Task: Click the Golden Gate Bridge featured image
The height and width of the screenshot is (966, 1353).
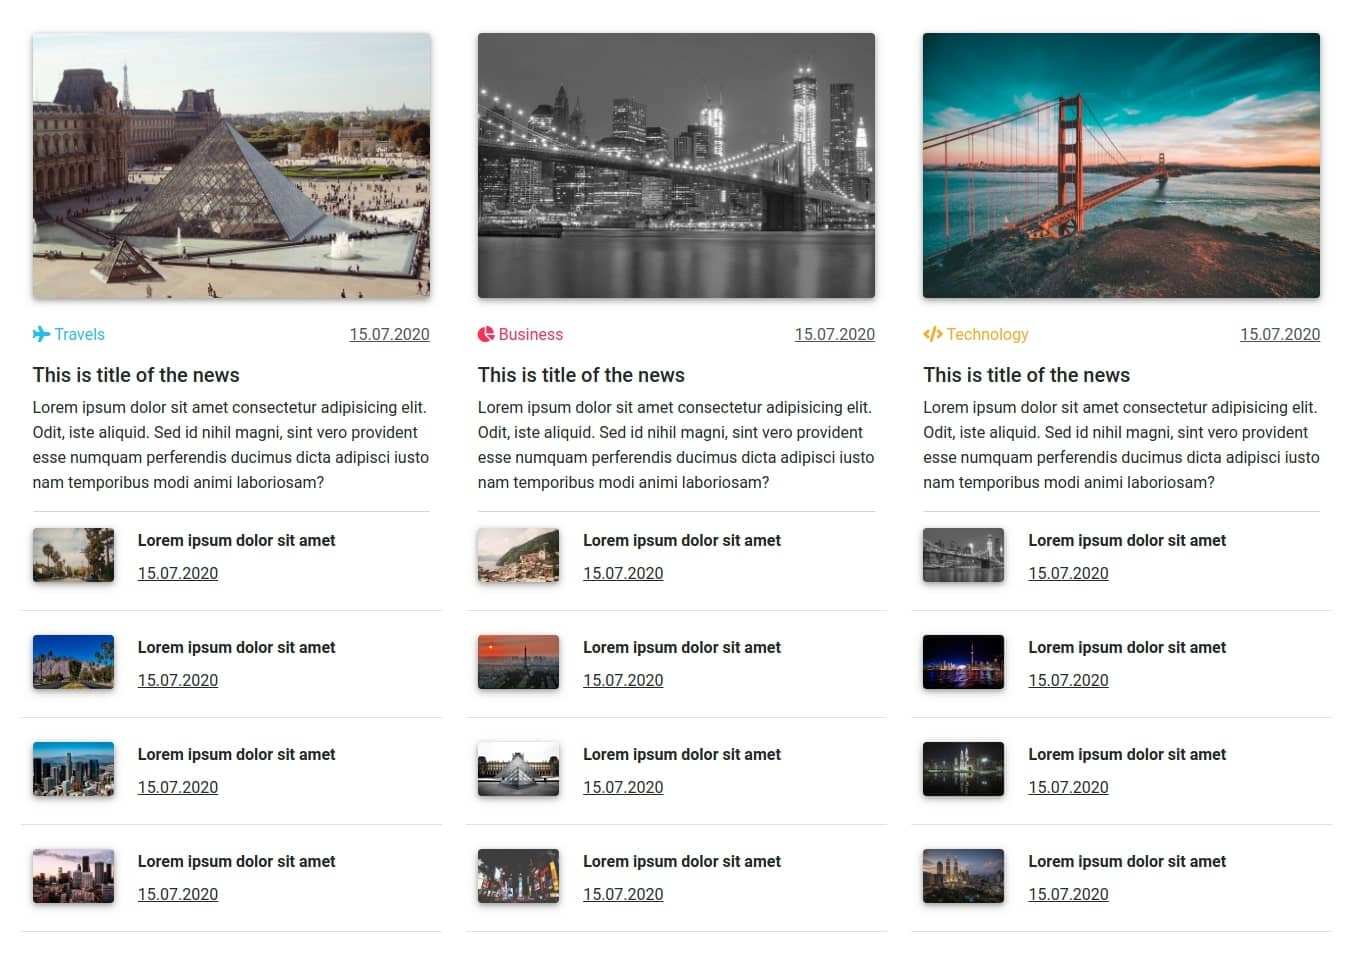Action: [1121, 165]
